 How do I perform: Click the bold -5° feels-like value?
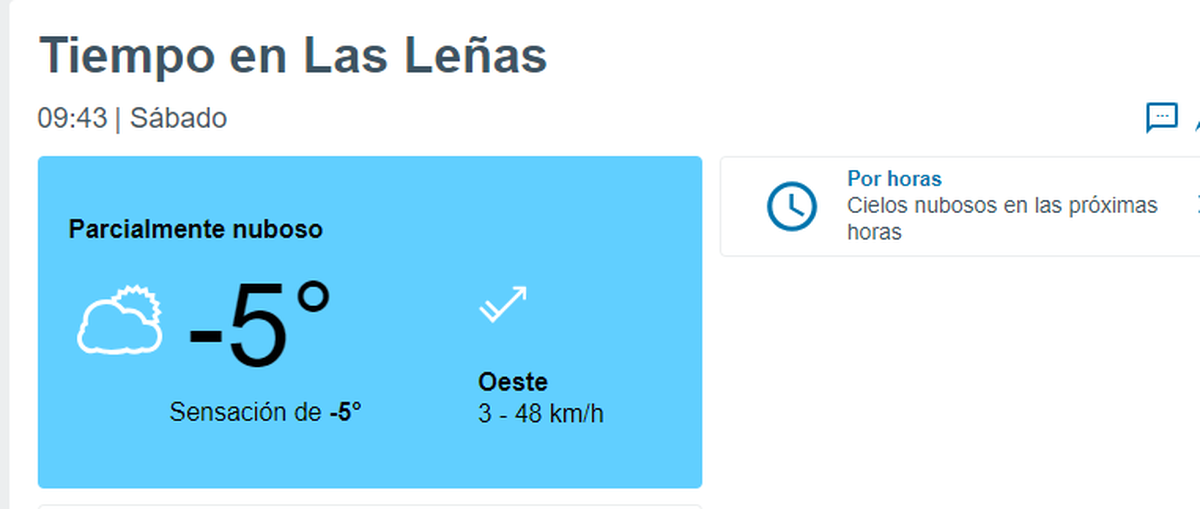point(345,412)
